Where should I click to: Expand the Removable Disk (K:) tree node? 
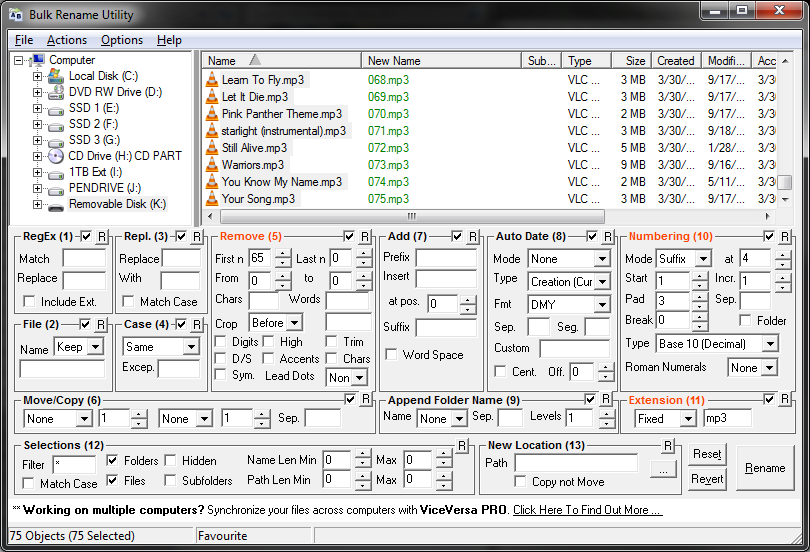pos(37,204)
